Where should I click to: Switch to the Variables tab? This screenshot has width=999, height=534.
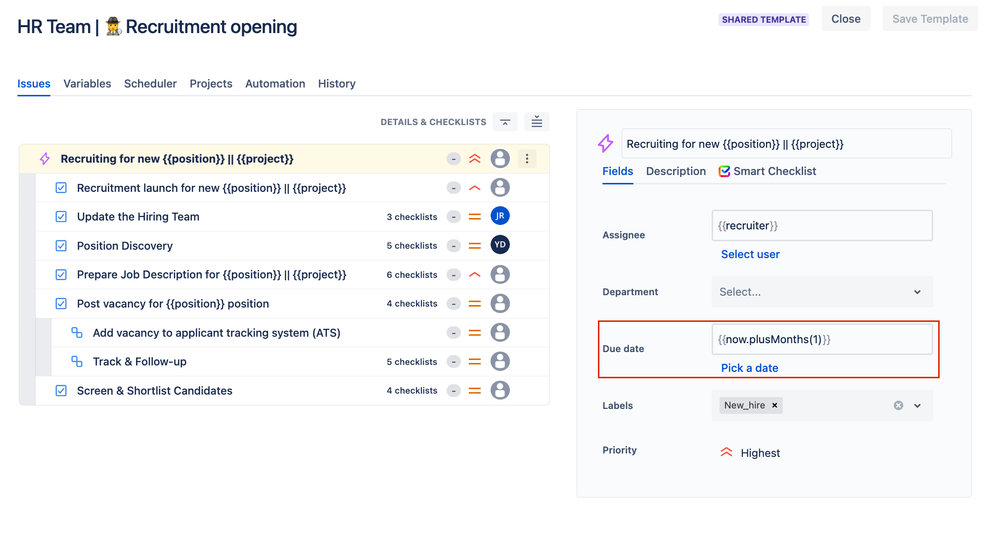87,83
